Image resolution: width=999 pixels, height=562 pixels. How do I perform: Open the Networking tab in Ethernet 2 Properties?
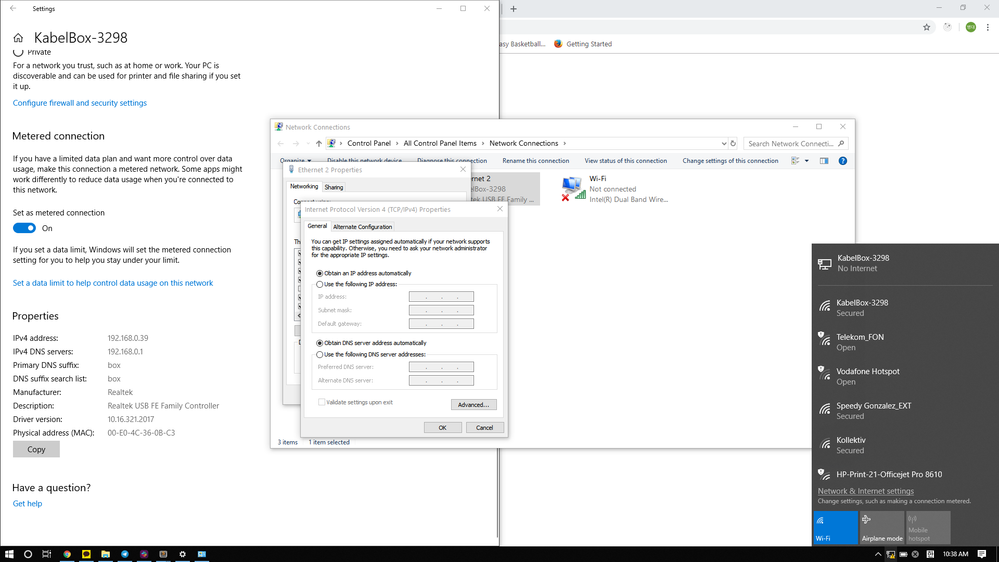click(304, 187)
